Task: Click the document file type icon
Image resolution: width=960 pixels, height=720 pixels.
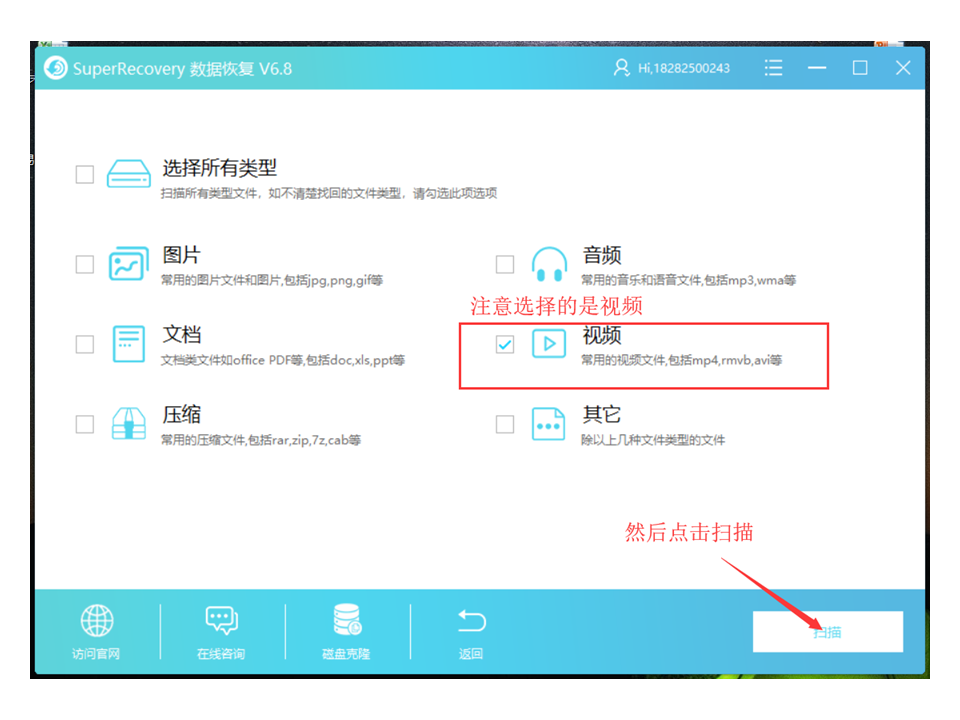Action: 129,344
